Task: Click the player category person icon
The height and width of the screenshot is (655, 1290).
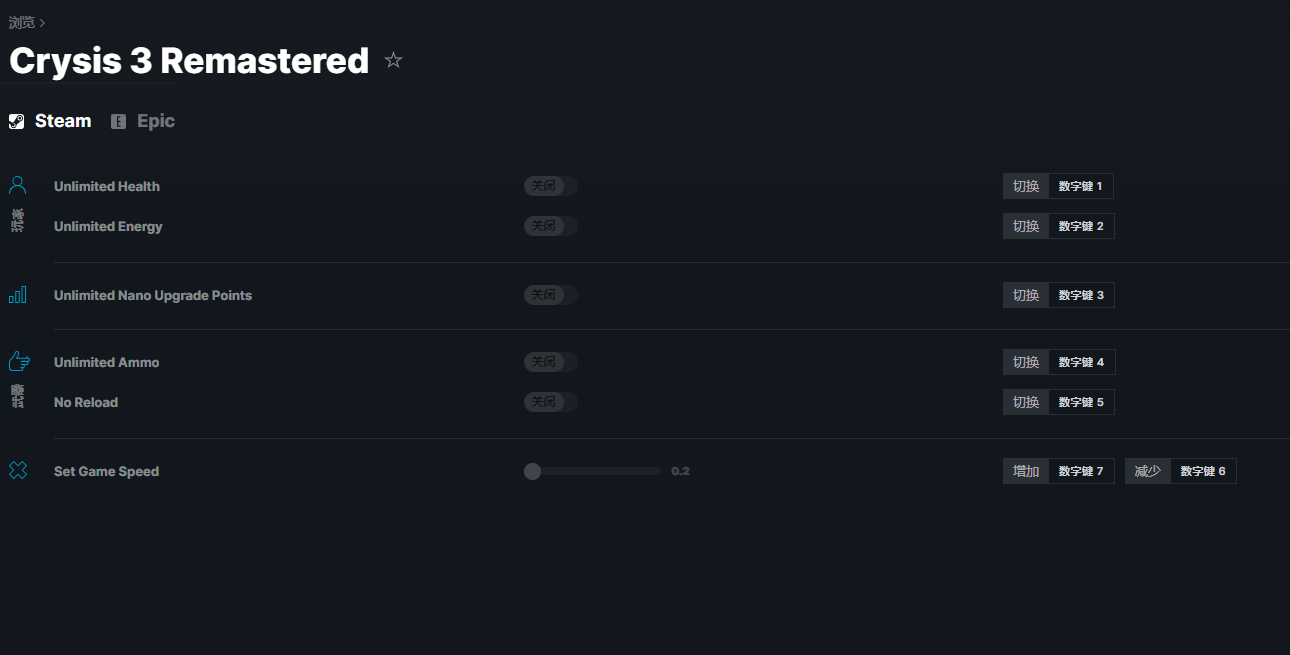Action: click(x=18, y=185)
